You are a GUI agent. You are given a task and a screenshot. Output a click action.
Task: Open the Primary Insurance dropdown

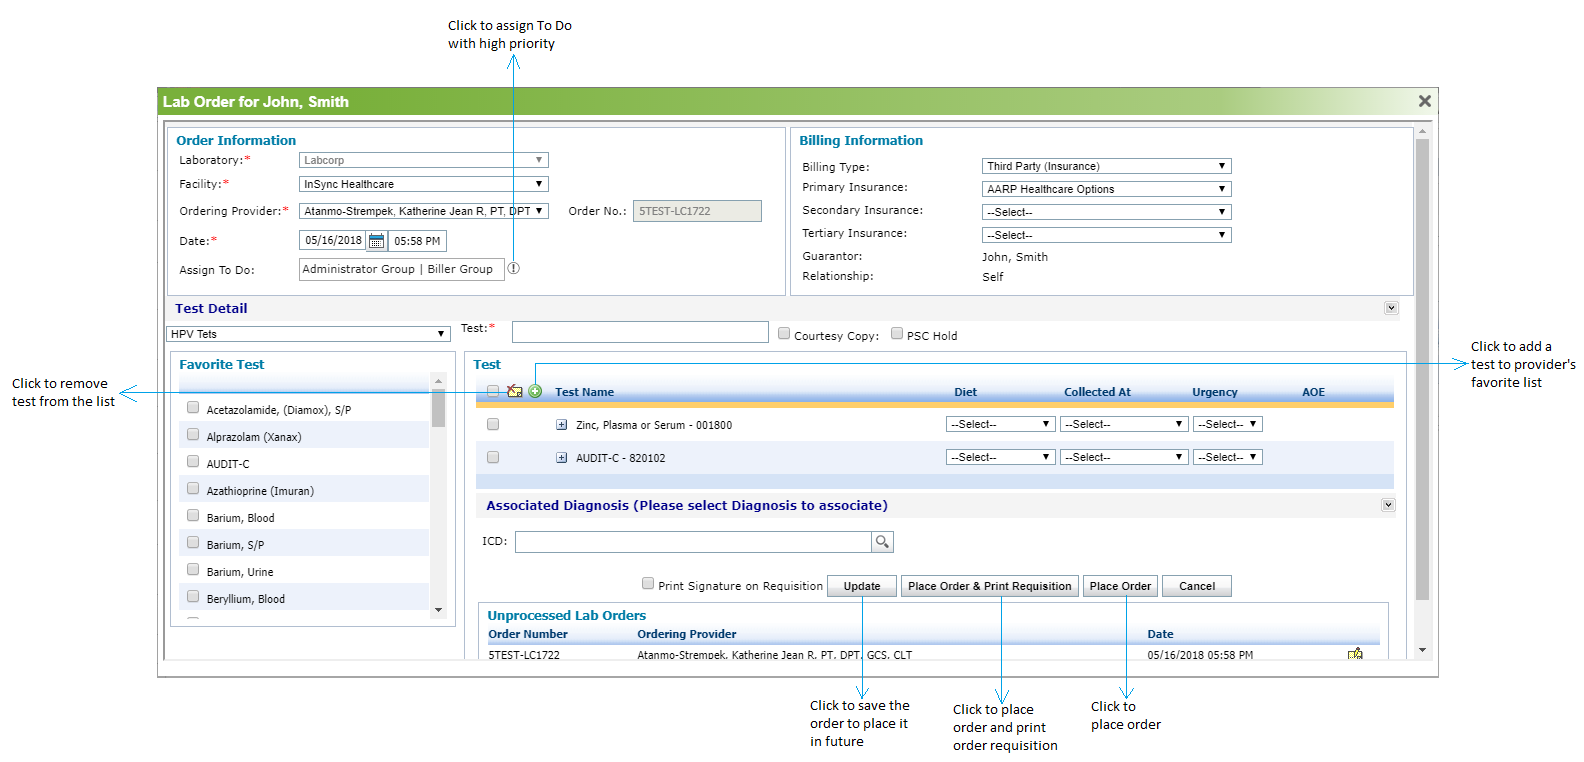click(x=1106, y=189)
